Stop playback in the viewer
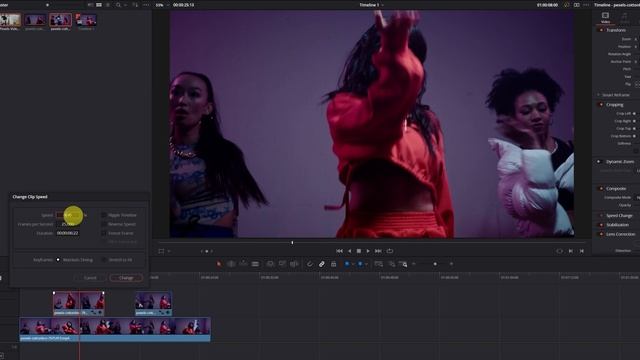This screenshot has height=360, width=640. pyautogui.click(x=359, y=251)
